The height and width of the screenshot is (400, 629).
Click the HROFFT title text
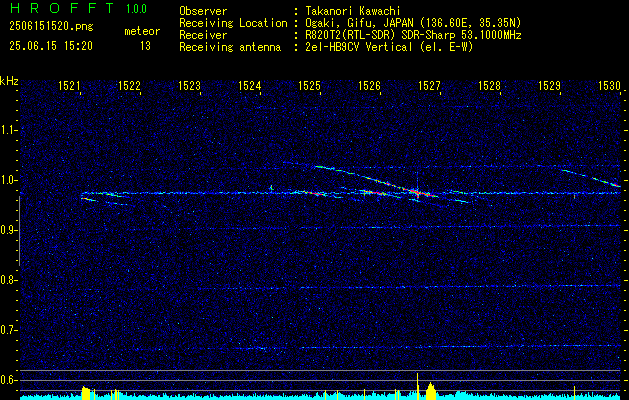[62, 8]
